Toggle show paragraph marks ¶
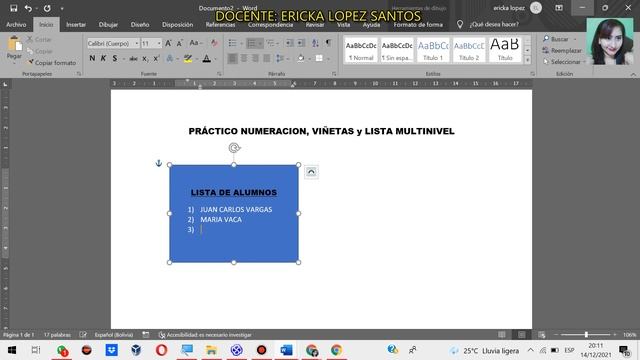640x360 pixels. click(329, 43)
